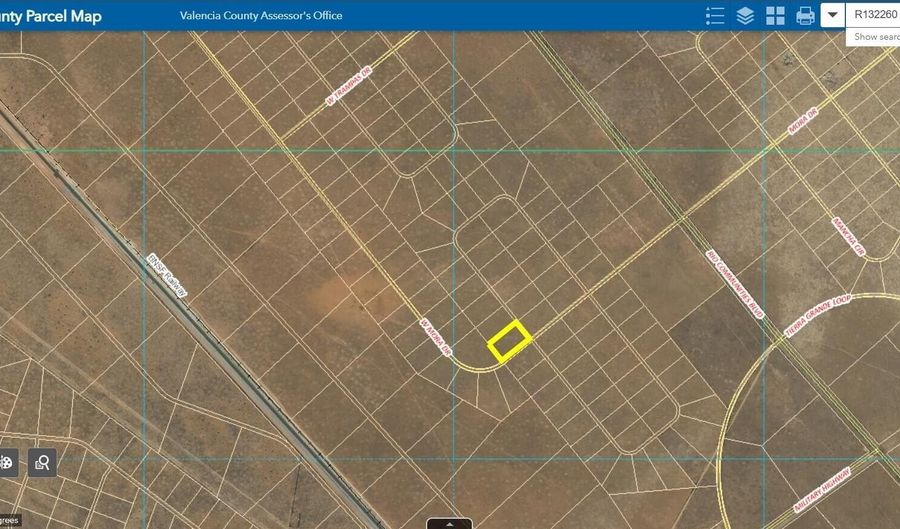Viewport: 900px width, 529px height.
Task: Click the Show search results suggestion
Action: [874, 37]
